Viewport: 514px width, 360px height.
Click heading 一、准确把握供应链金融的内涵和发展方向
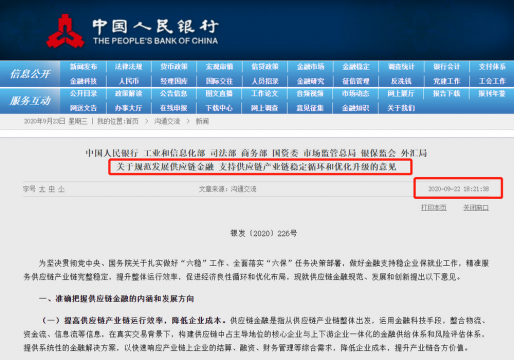(117, 299)
